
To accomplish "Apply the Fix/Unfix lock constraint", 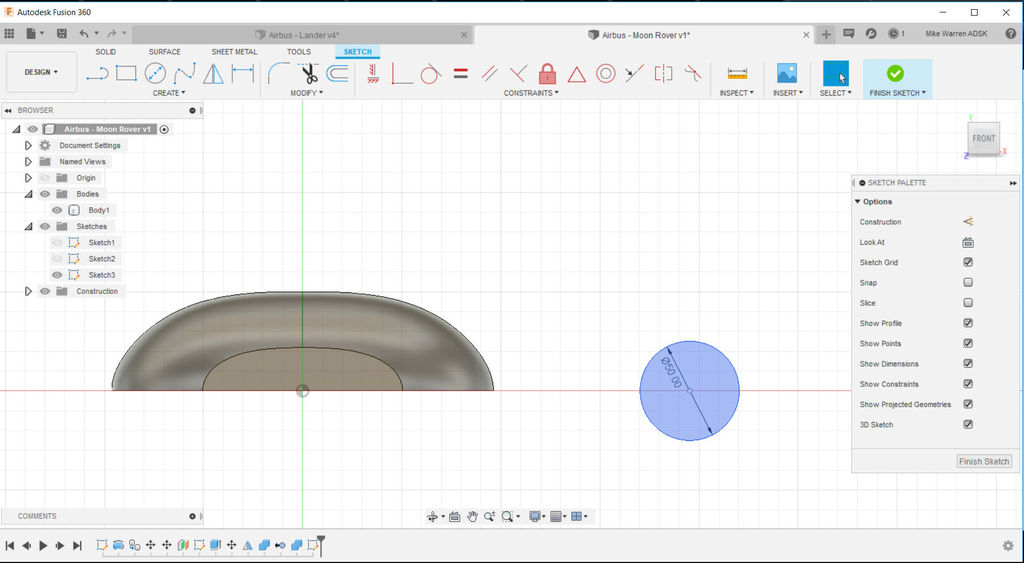I will click(547, 73).
